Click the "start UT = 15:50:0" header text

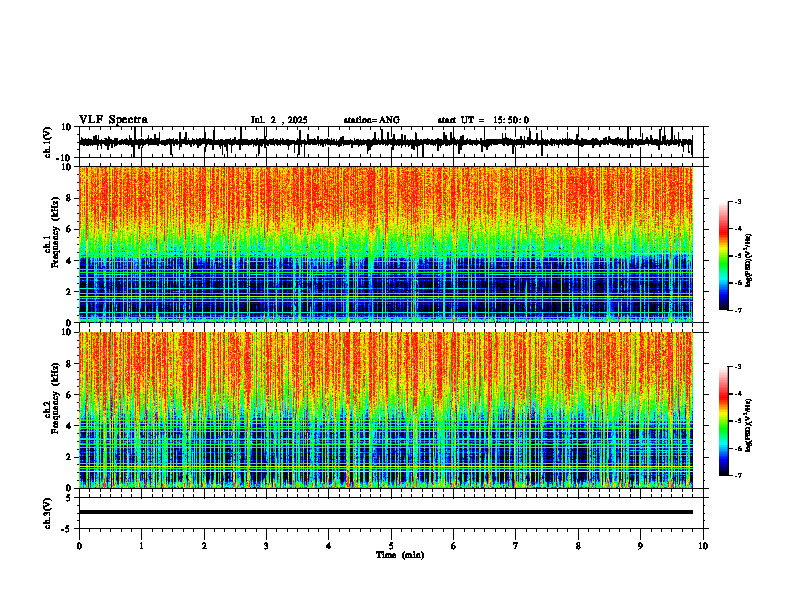point(483,120)
